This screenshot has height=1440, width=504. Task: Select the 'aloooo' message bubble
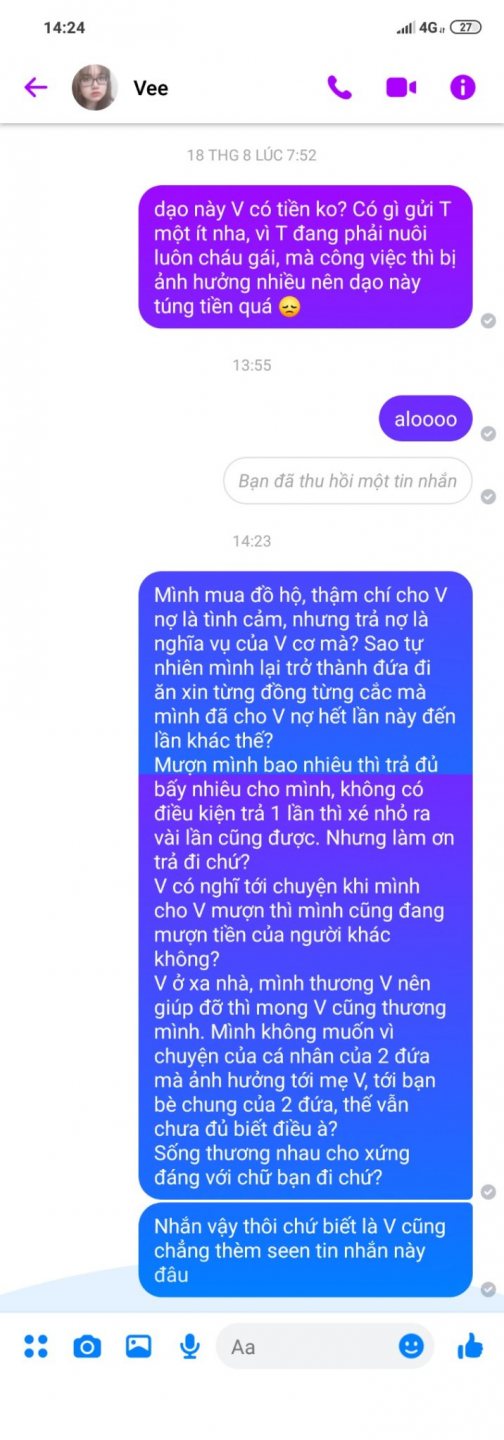click(x=425, y=419)
